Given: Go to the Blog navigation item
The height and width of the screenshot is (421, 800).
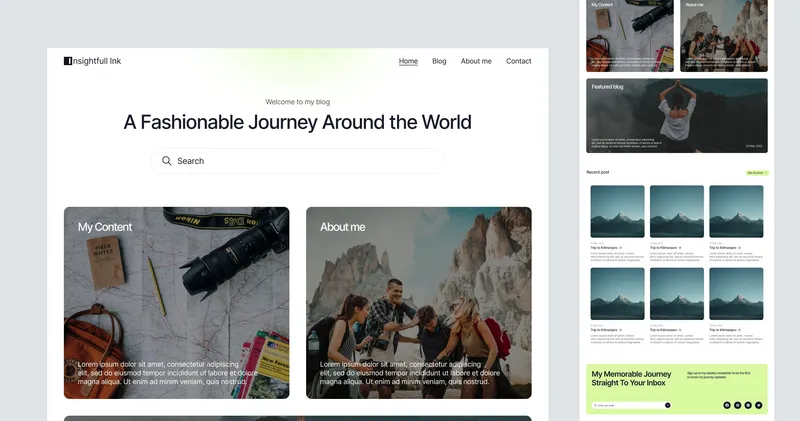Looking at the screenshot, I should [x=439, y=61].
